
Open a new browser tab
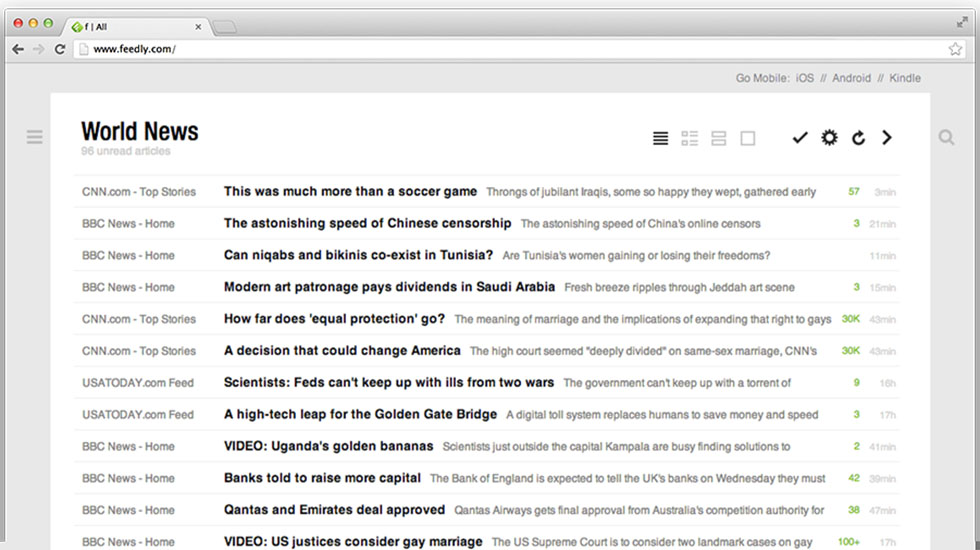[x=225, y=27]
